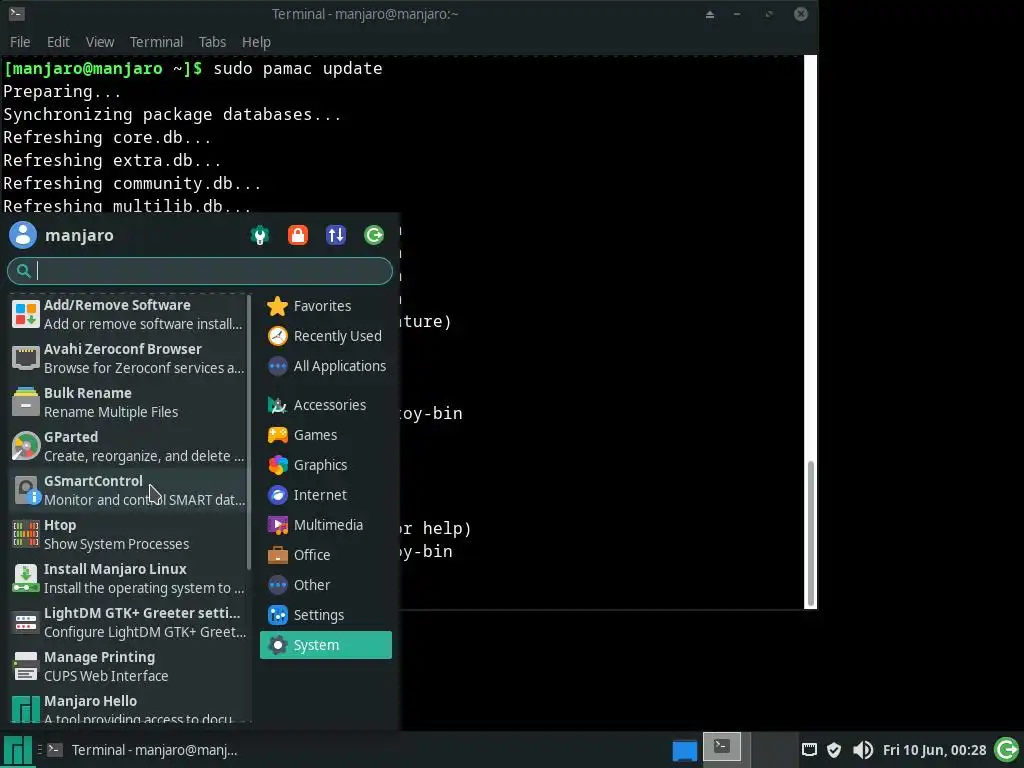The height and width of the screenshot is (768, 1024).
Task: Open the Settings category
Action: click(326, 615)
